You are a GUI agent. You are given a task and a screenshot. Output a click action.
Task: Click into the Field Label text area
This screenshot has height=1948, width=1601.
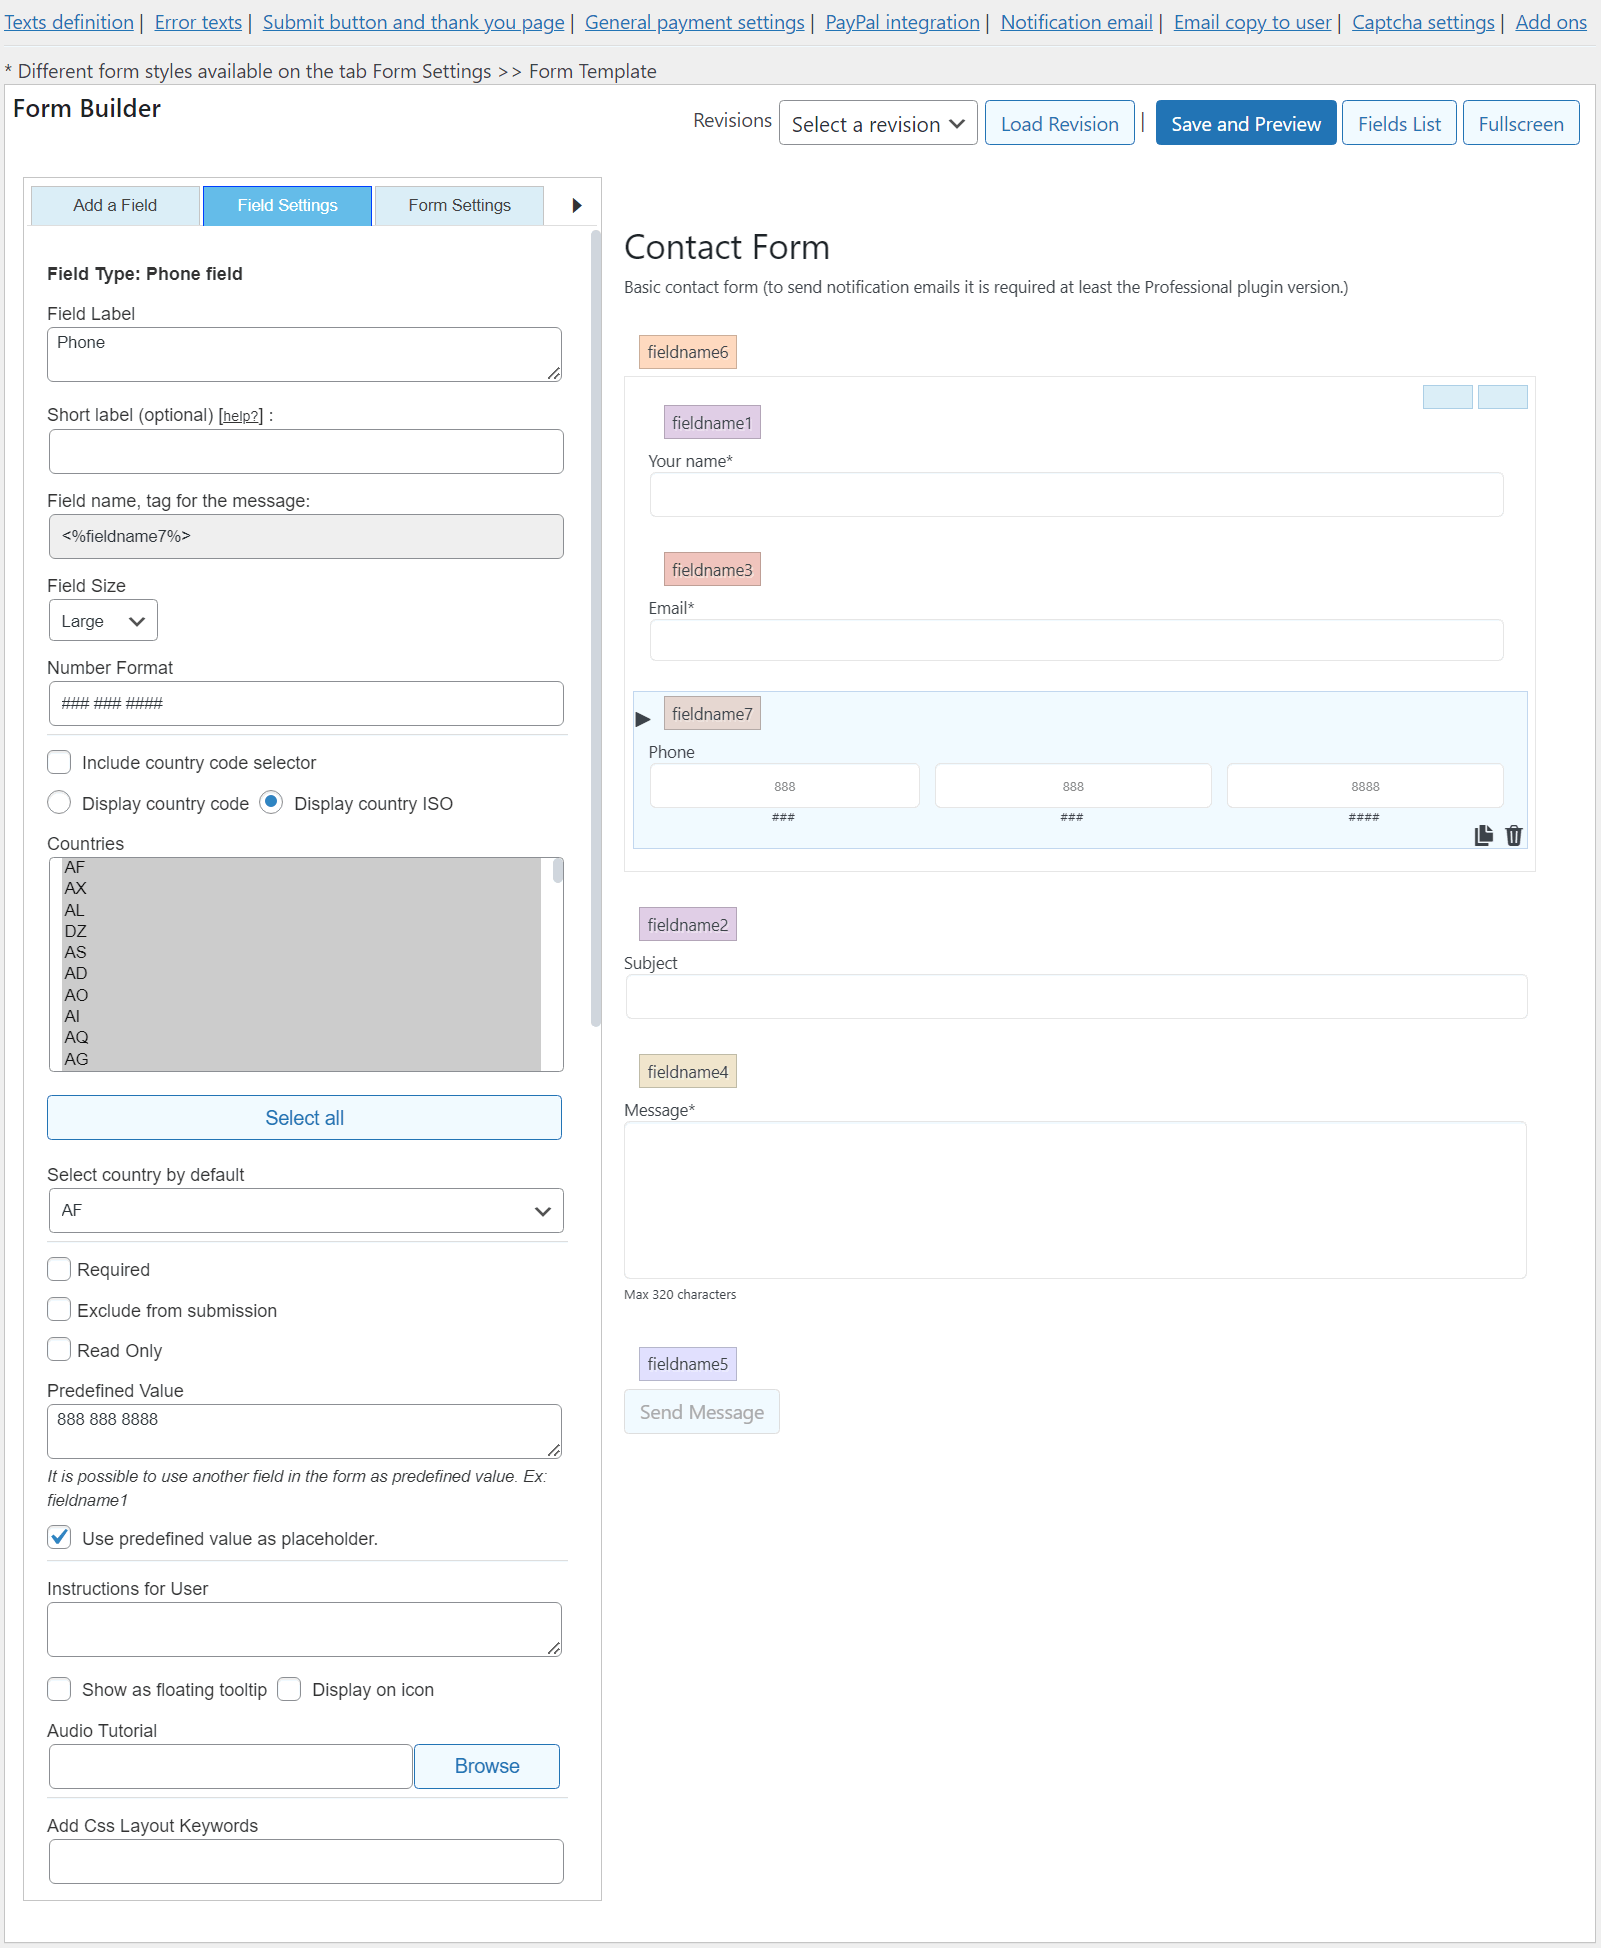[x=304, y=354]
